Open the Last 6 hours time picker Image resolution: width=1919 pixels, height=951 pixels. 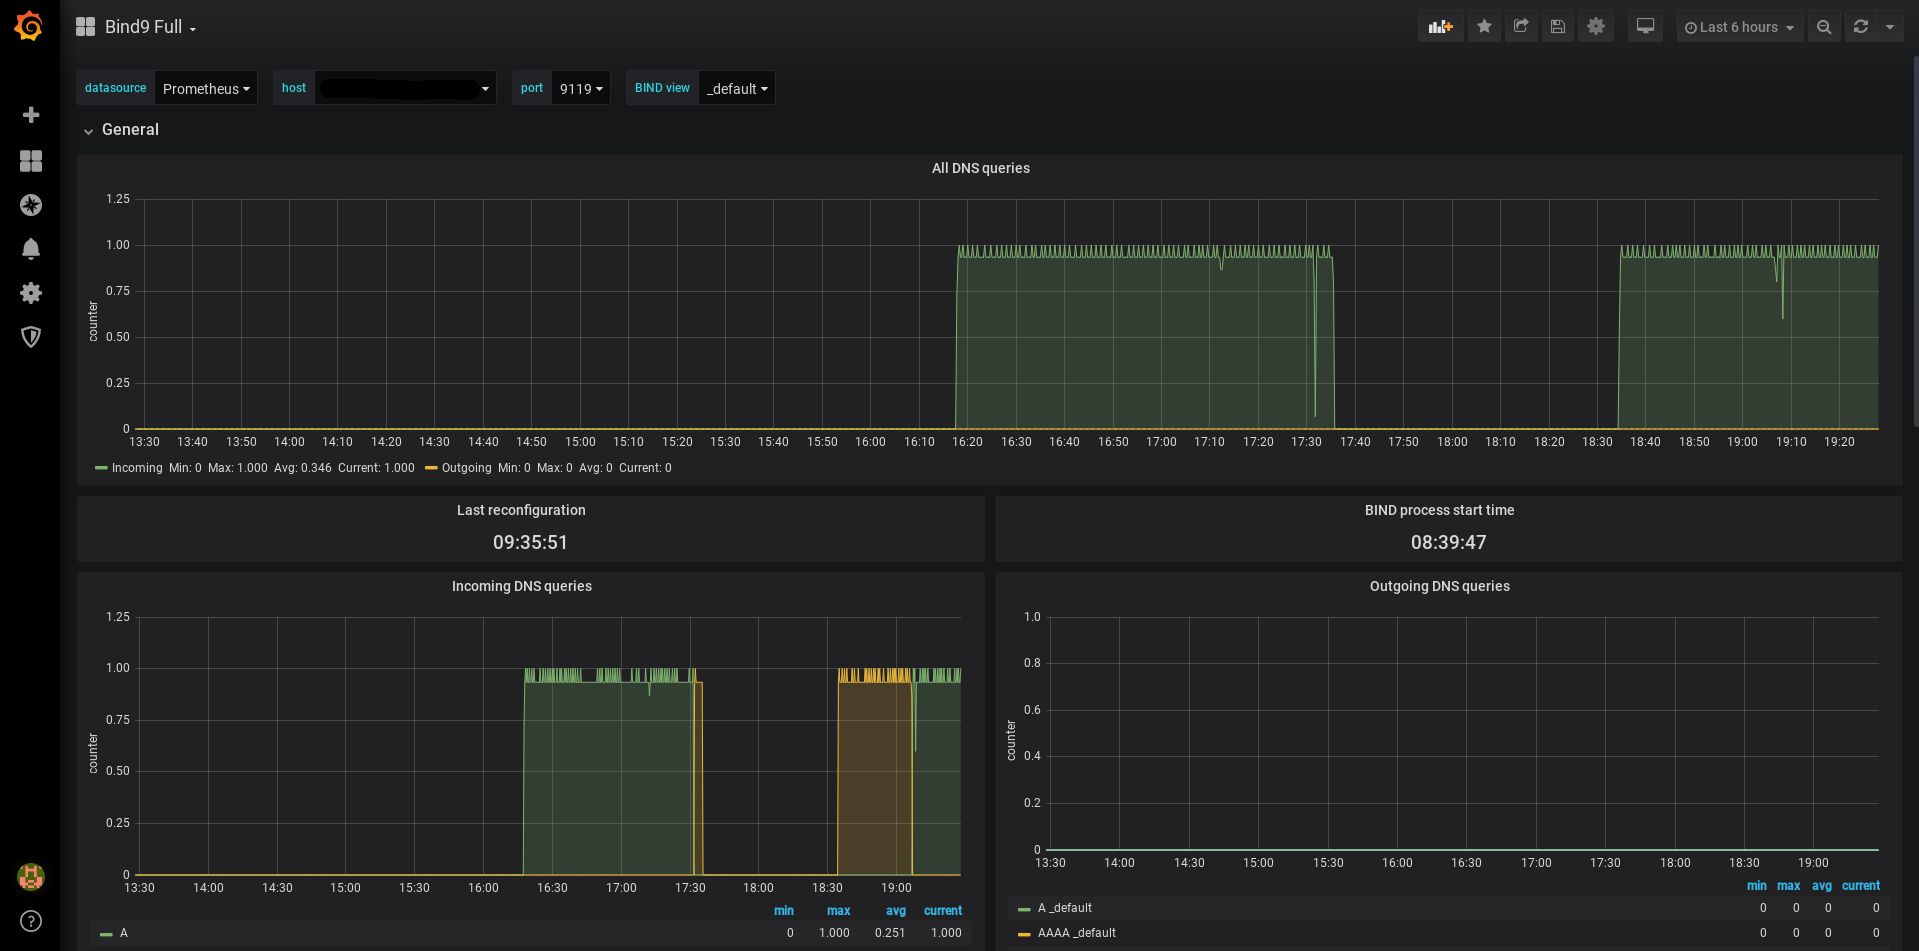tap(1739, 27)
